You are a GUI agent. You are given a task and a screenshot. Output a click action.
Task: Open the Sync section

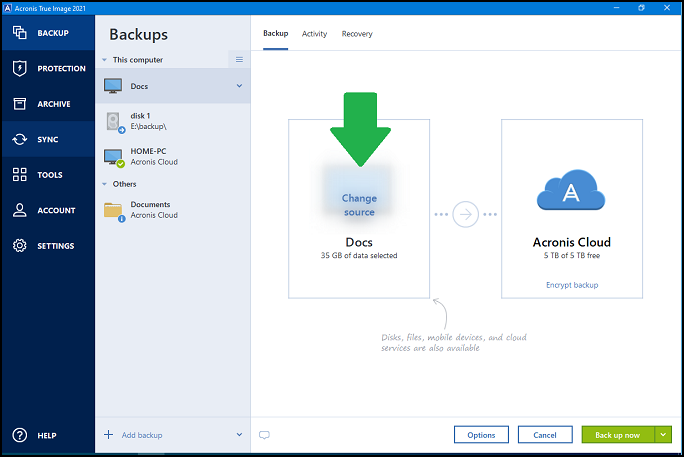tap(47, 139)
